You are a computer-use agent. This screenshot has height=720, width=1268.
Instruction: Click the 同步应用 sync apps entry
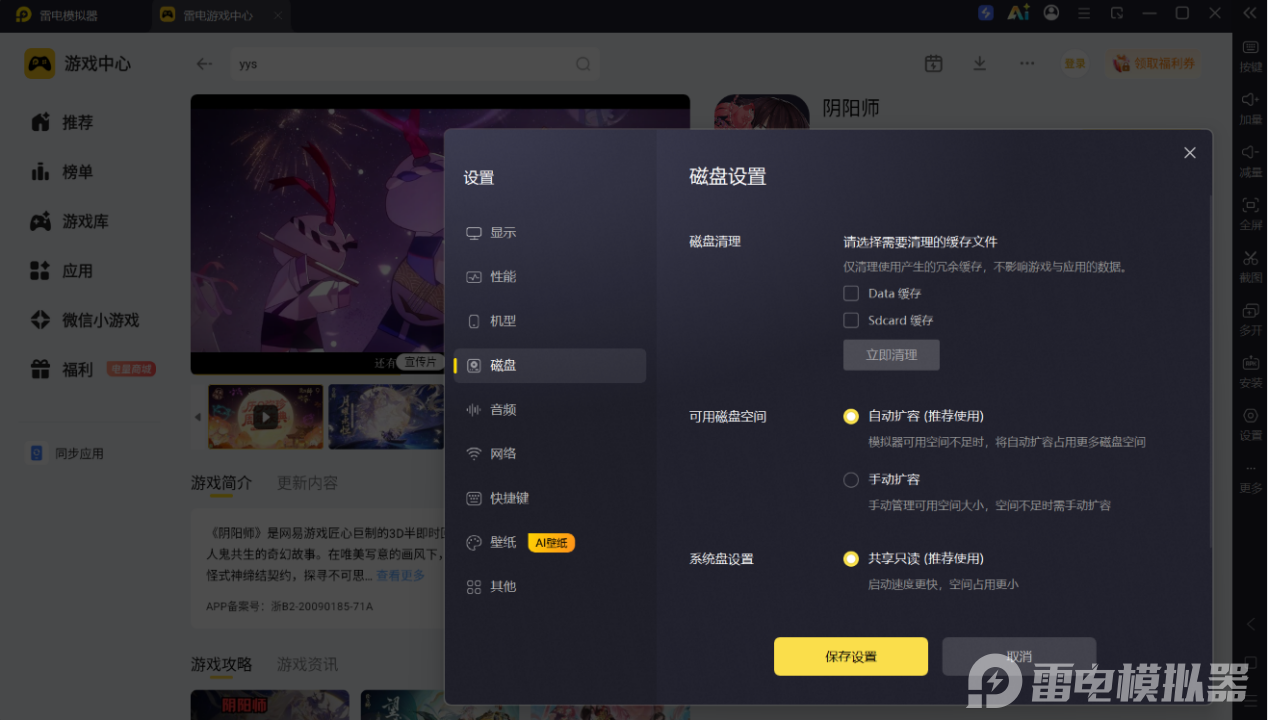[x=66, y=453]
